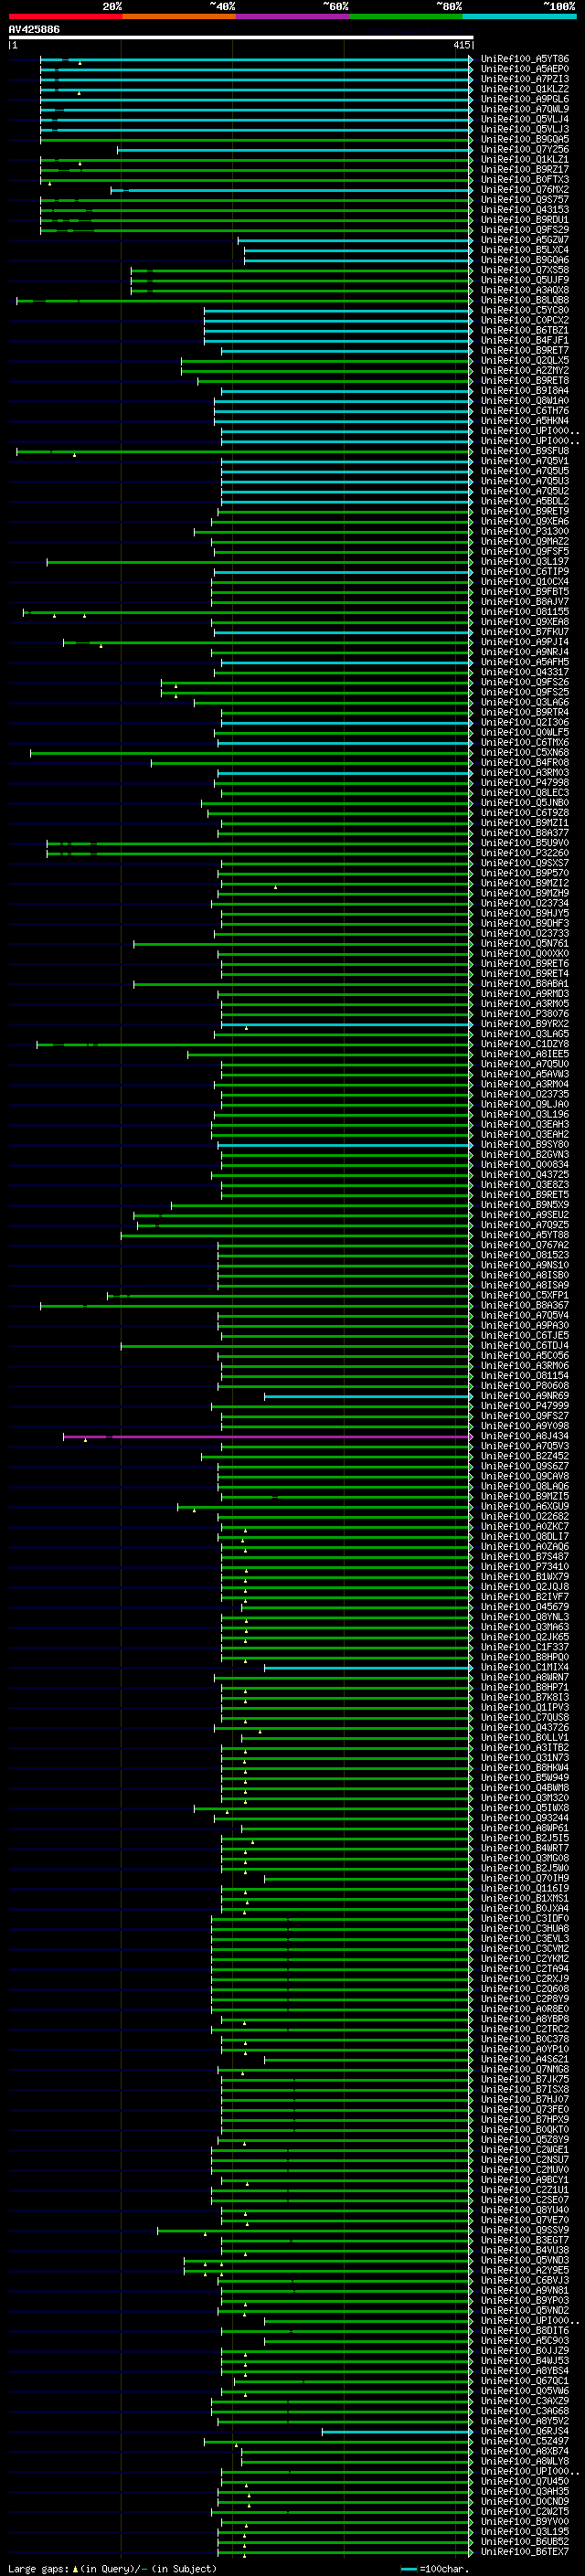Click the UniRef100_B5LXC4 label
585x2576 pixels.
(x=524, y=250)
